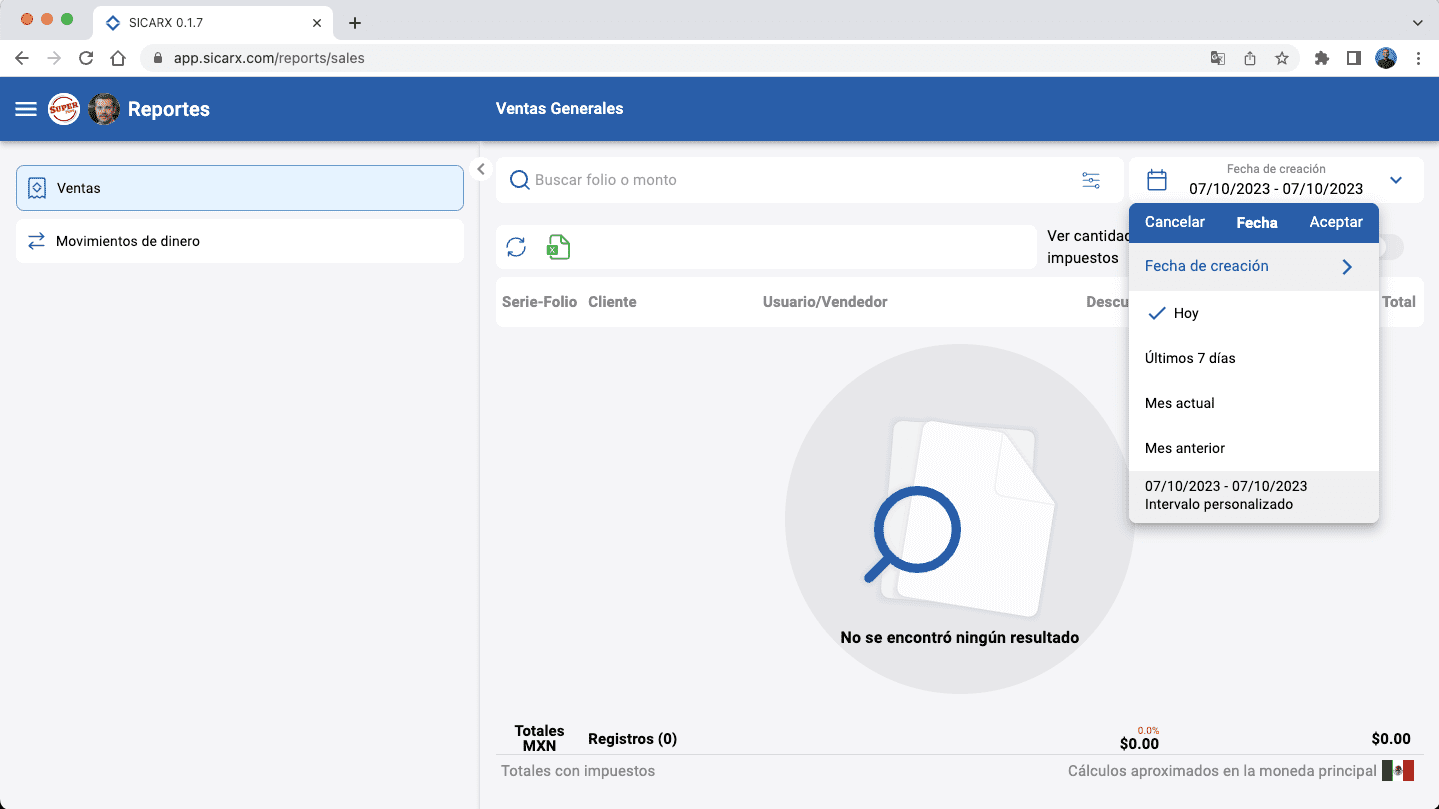Viewport: 1439px width, 809px height.
Task: Bookmark this page with star icon
Action: (x=1282, y=58)
